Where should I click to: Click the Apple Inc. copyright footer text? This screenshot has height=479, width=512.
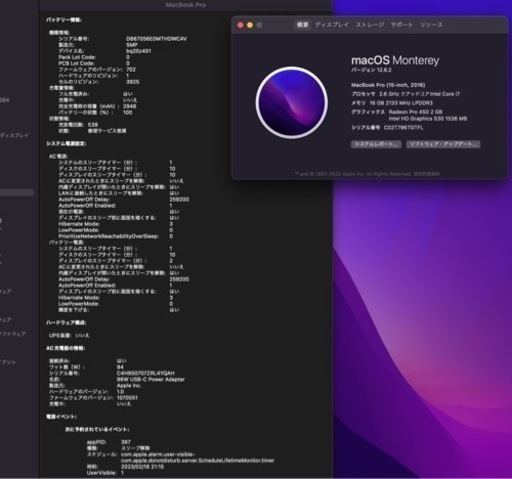click(x=367, y=174)
